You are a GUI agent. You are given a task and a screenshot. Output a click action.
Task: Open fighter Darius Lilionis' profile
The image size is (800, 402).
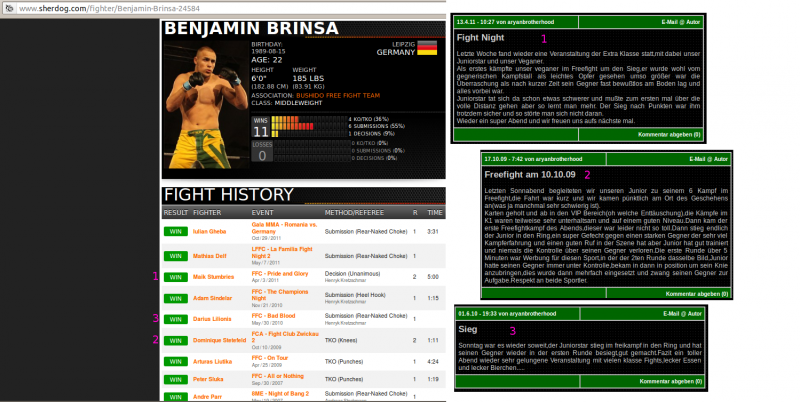tap(212, 319)
